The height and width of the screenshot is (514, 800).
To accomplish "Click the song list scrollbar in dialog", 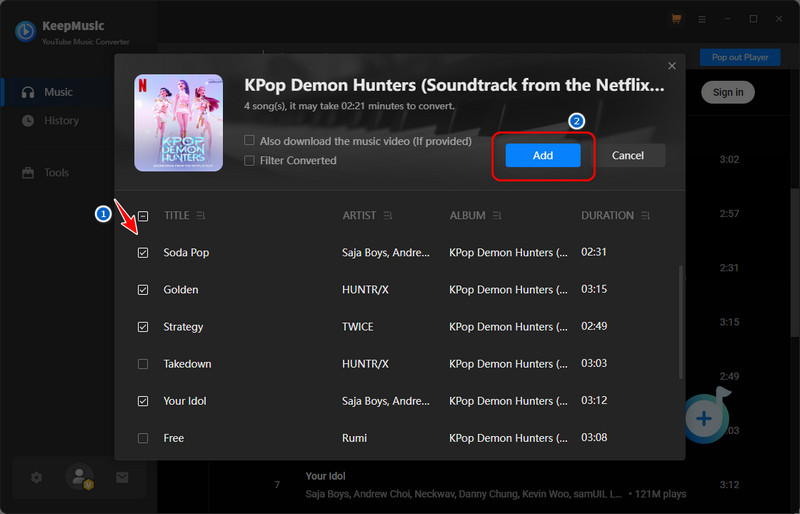I will [681, 322].
